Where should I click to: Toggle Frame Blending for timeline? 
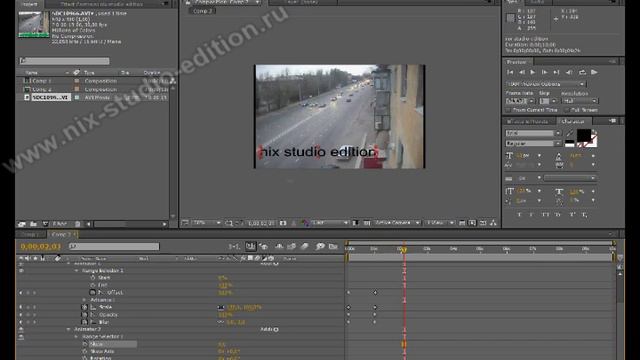coord(292,246)
